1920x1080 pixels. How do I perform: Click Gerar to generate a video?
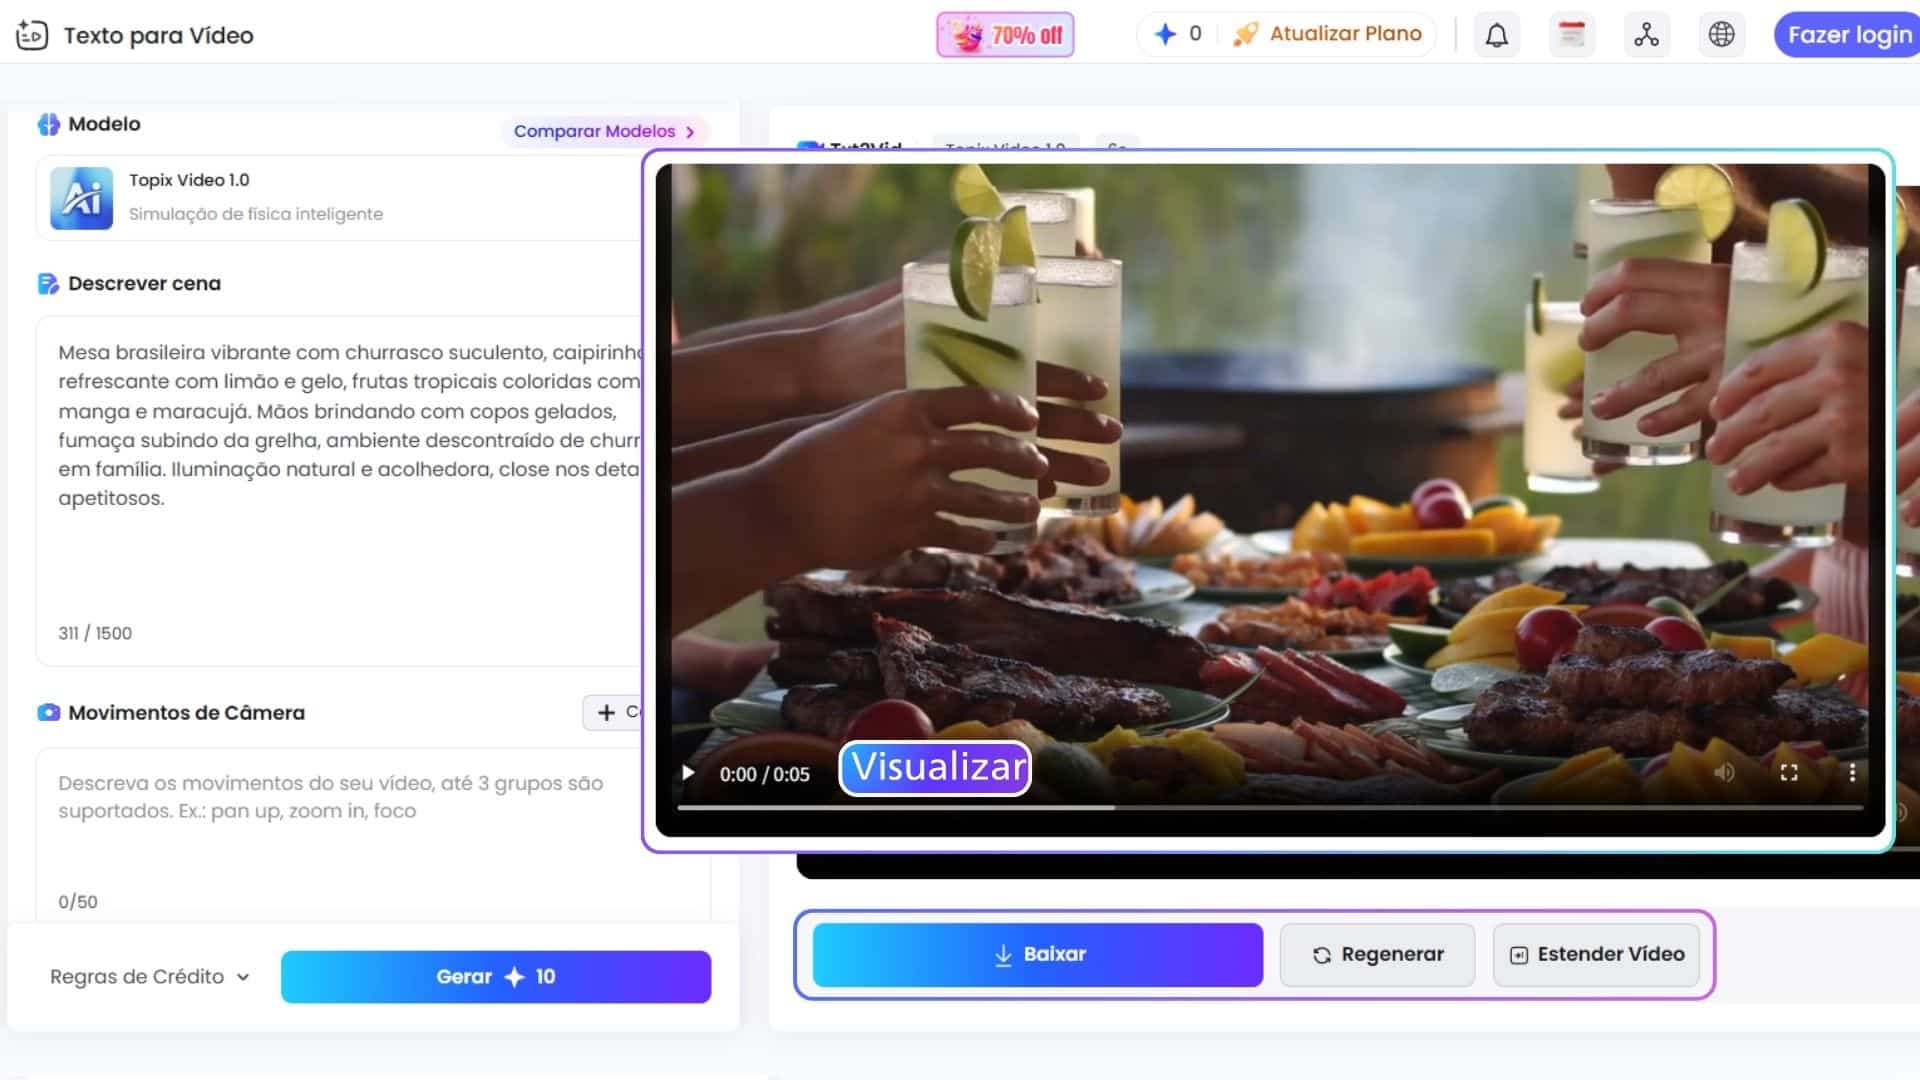pos(495,977)
